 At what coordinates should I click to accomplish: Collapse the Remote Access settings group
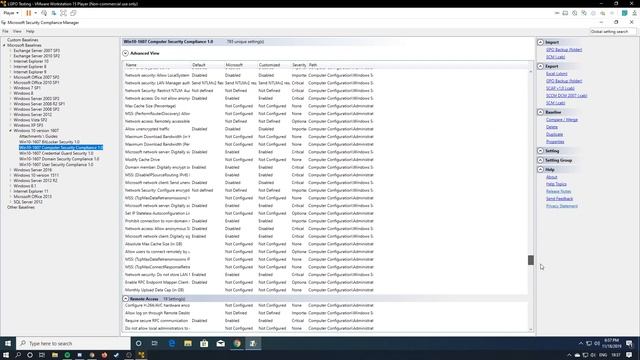[125, 299]
